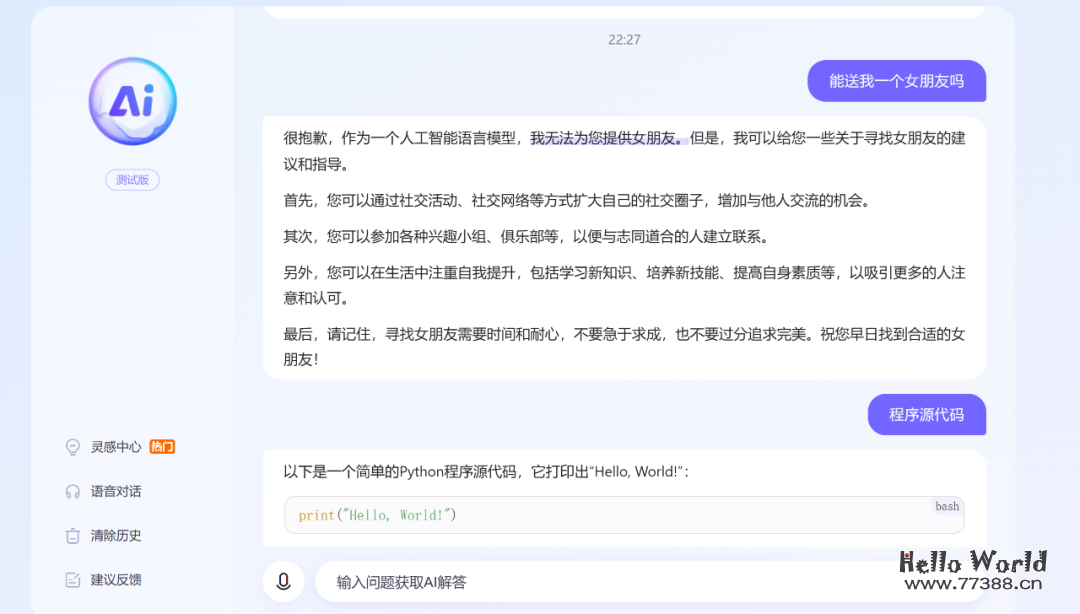Click the 测试版 badge under the logo
The width and height of the screenshot is (1080, 614).
(132, 179)
